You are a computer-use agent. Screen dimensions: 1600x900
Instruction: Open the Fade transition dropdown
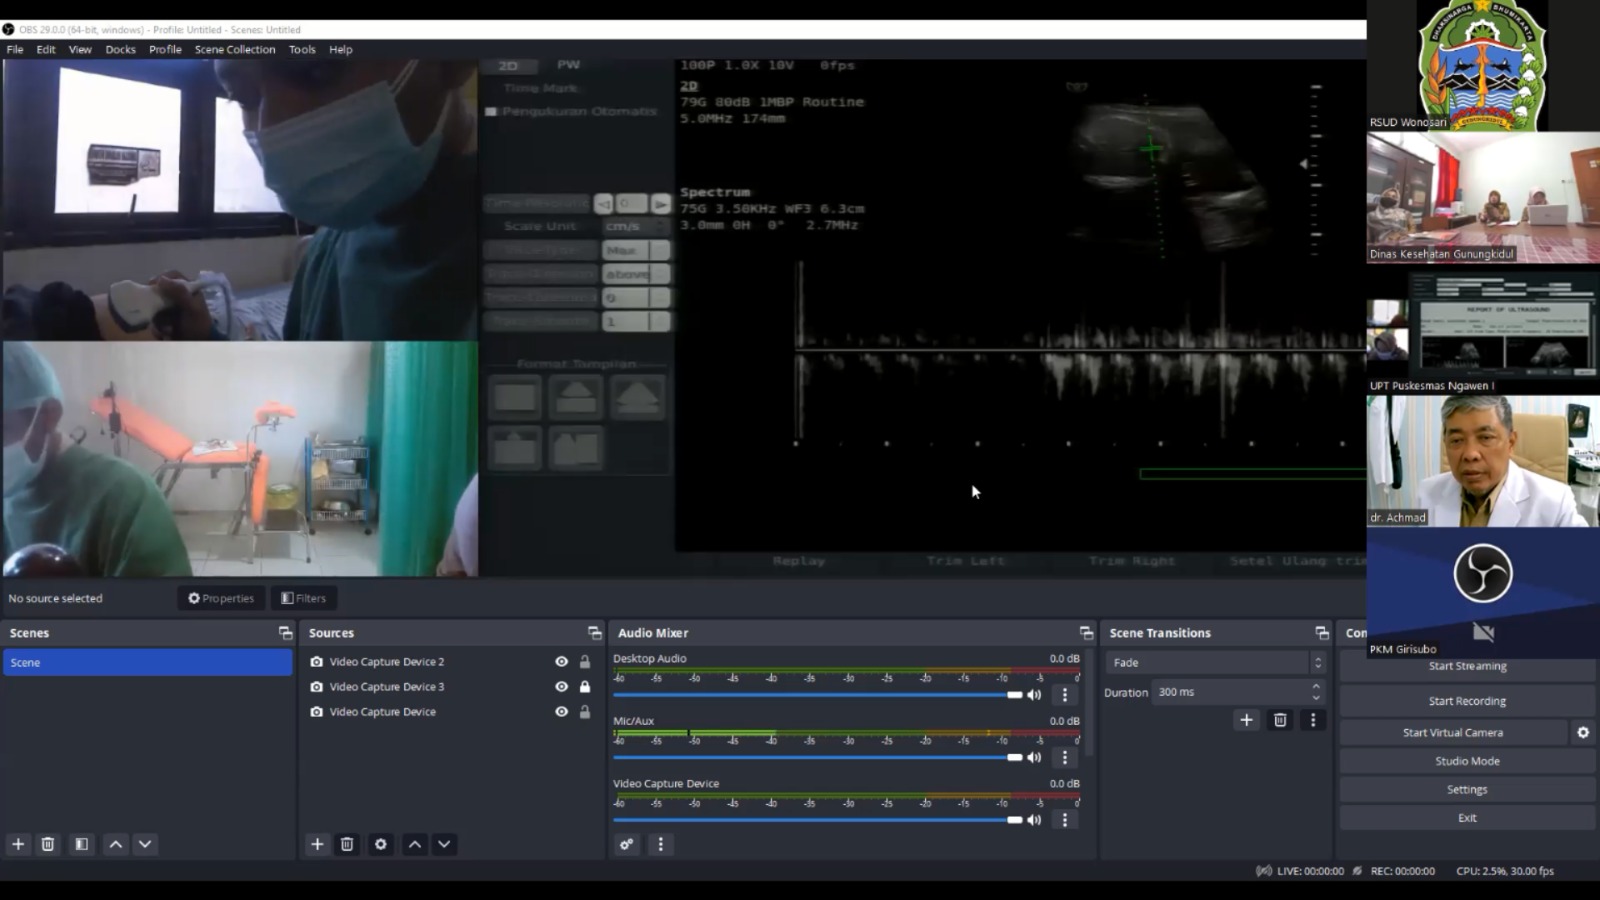pos(1215,662)
